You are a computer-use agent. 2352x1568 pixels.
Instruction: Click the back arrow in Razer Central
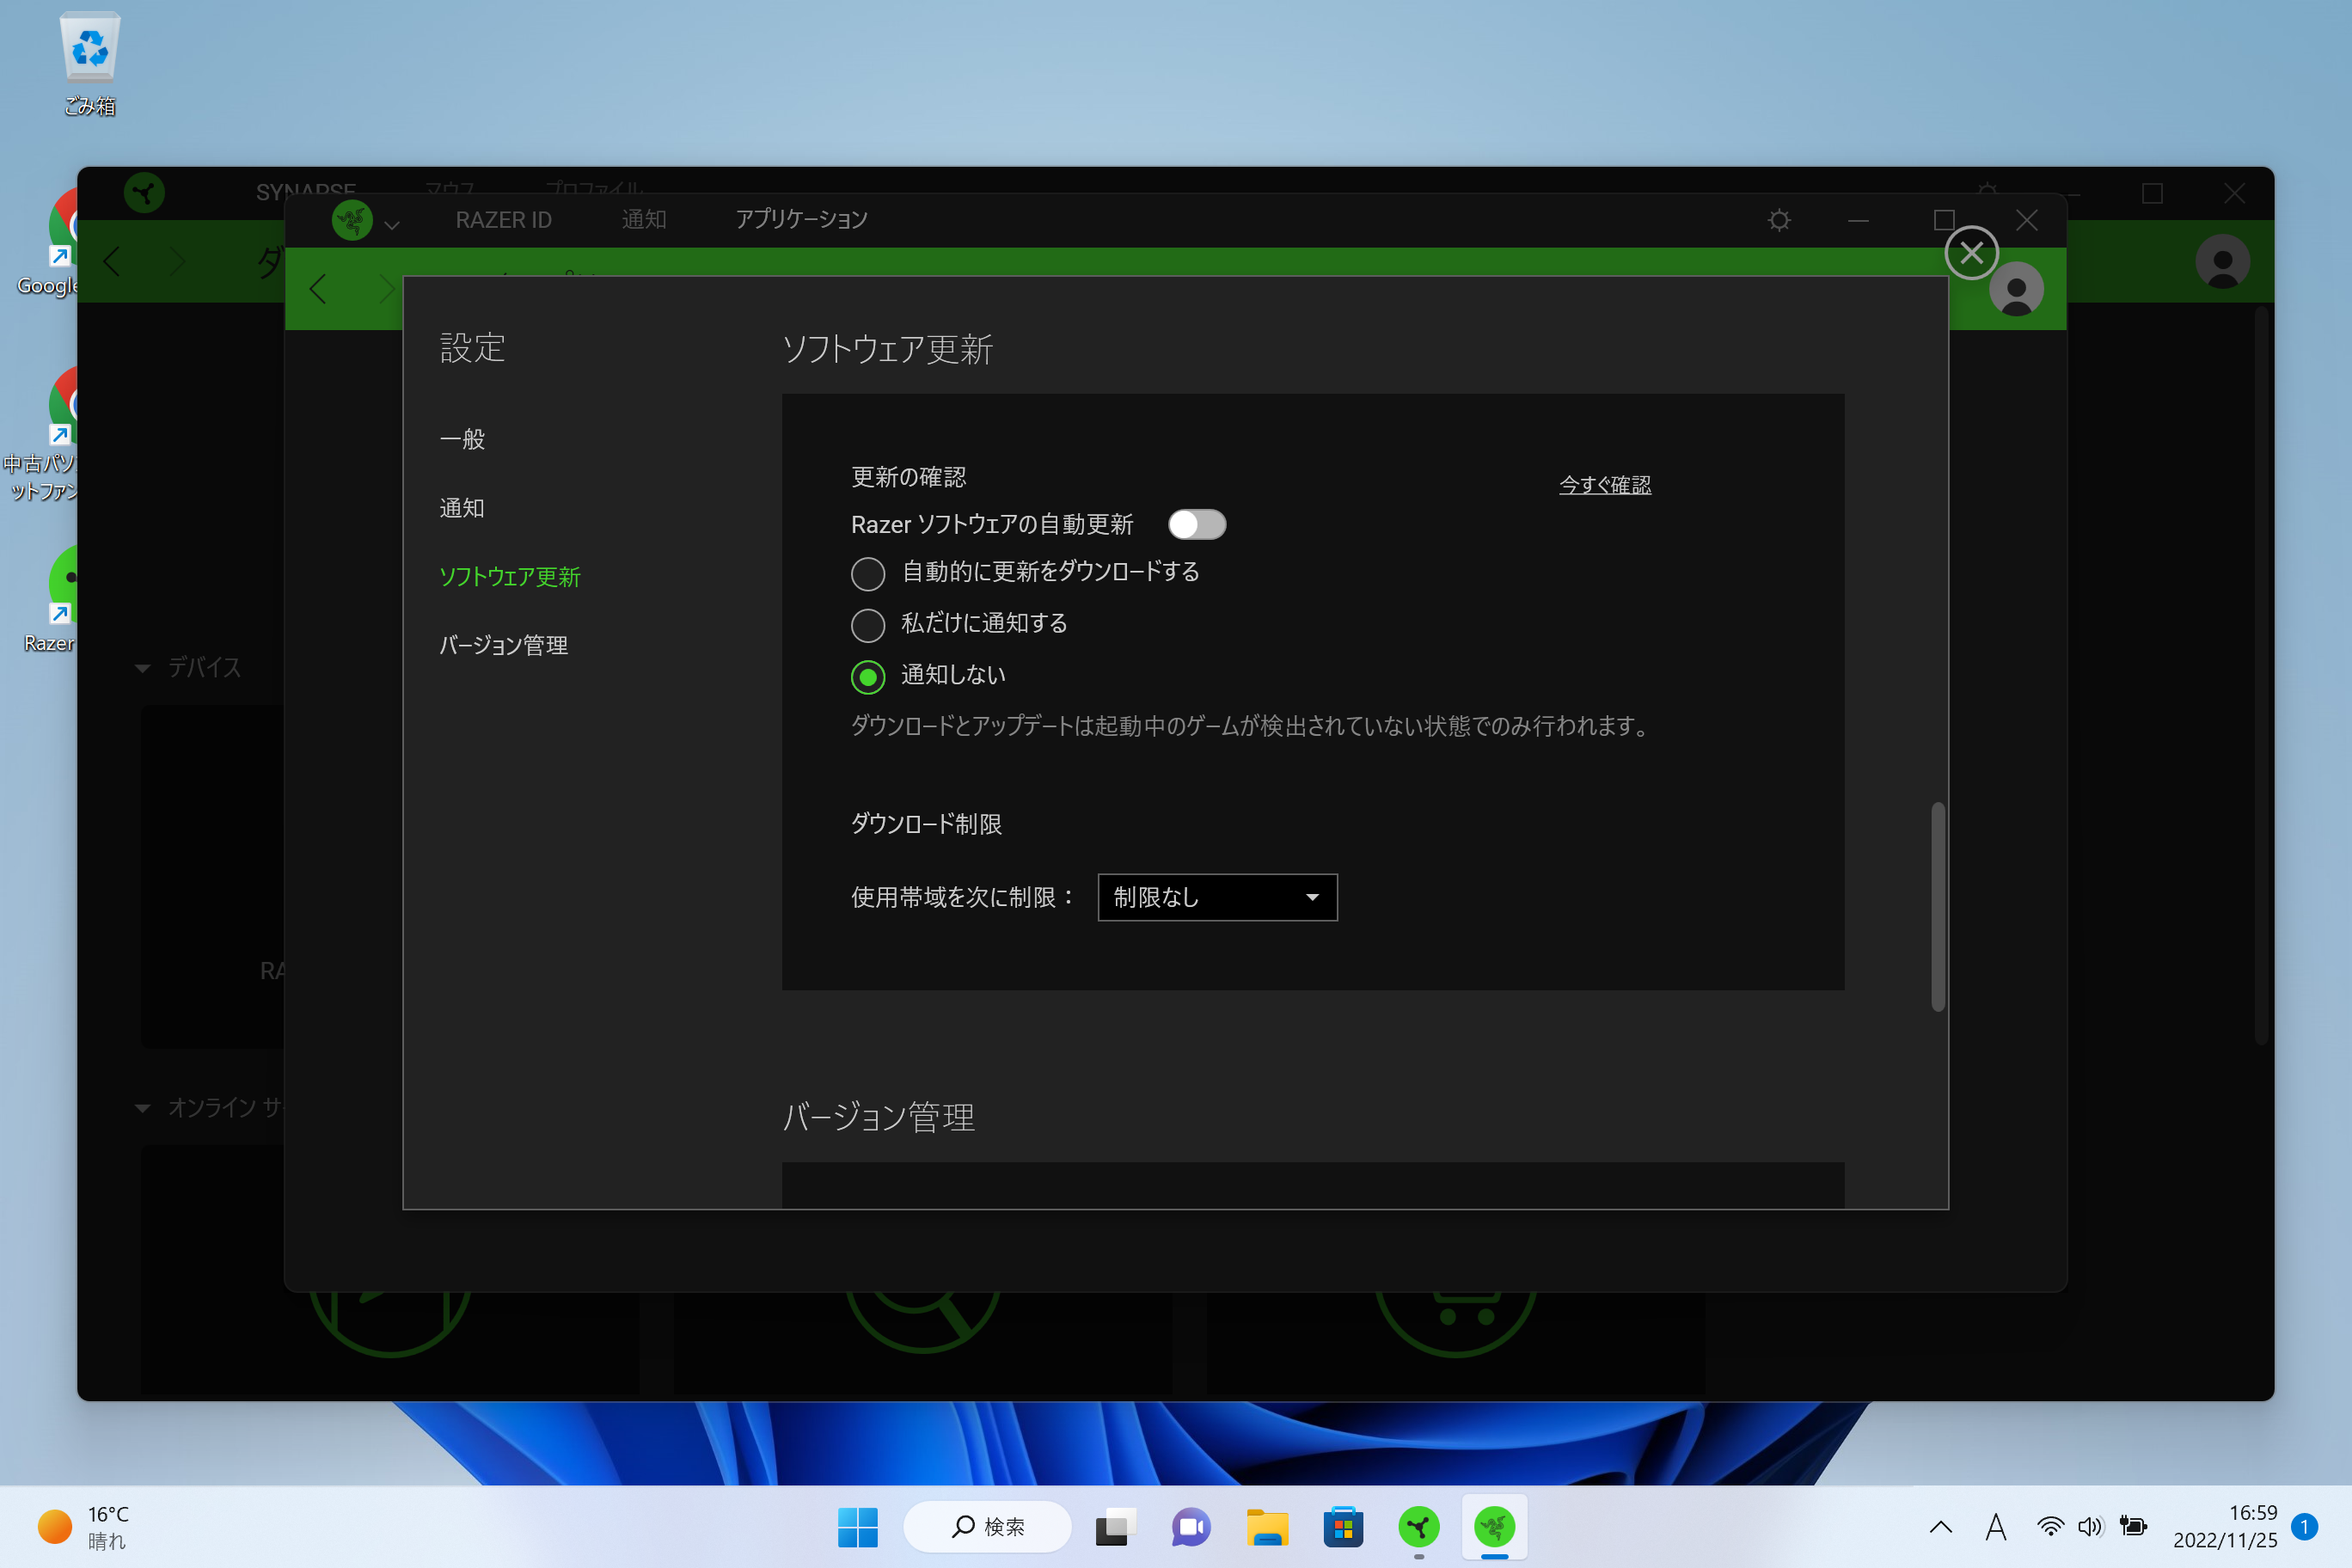318,290
